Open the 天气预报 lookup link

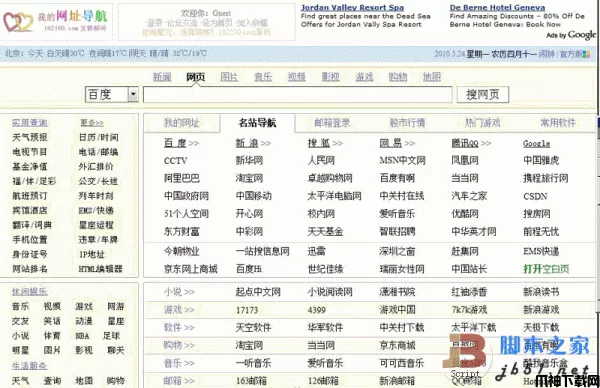(30, 137)
